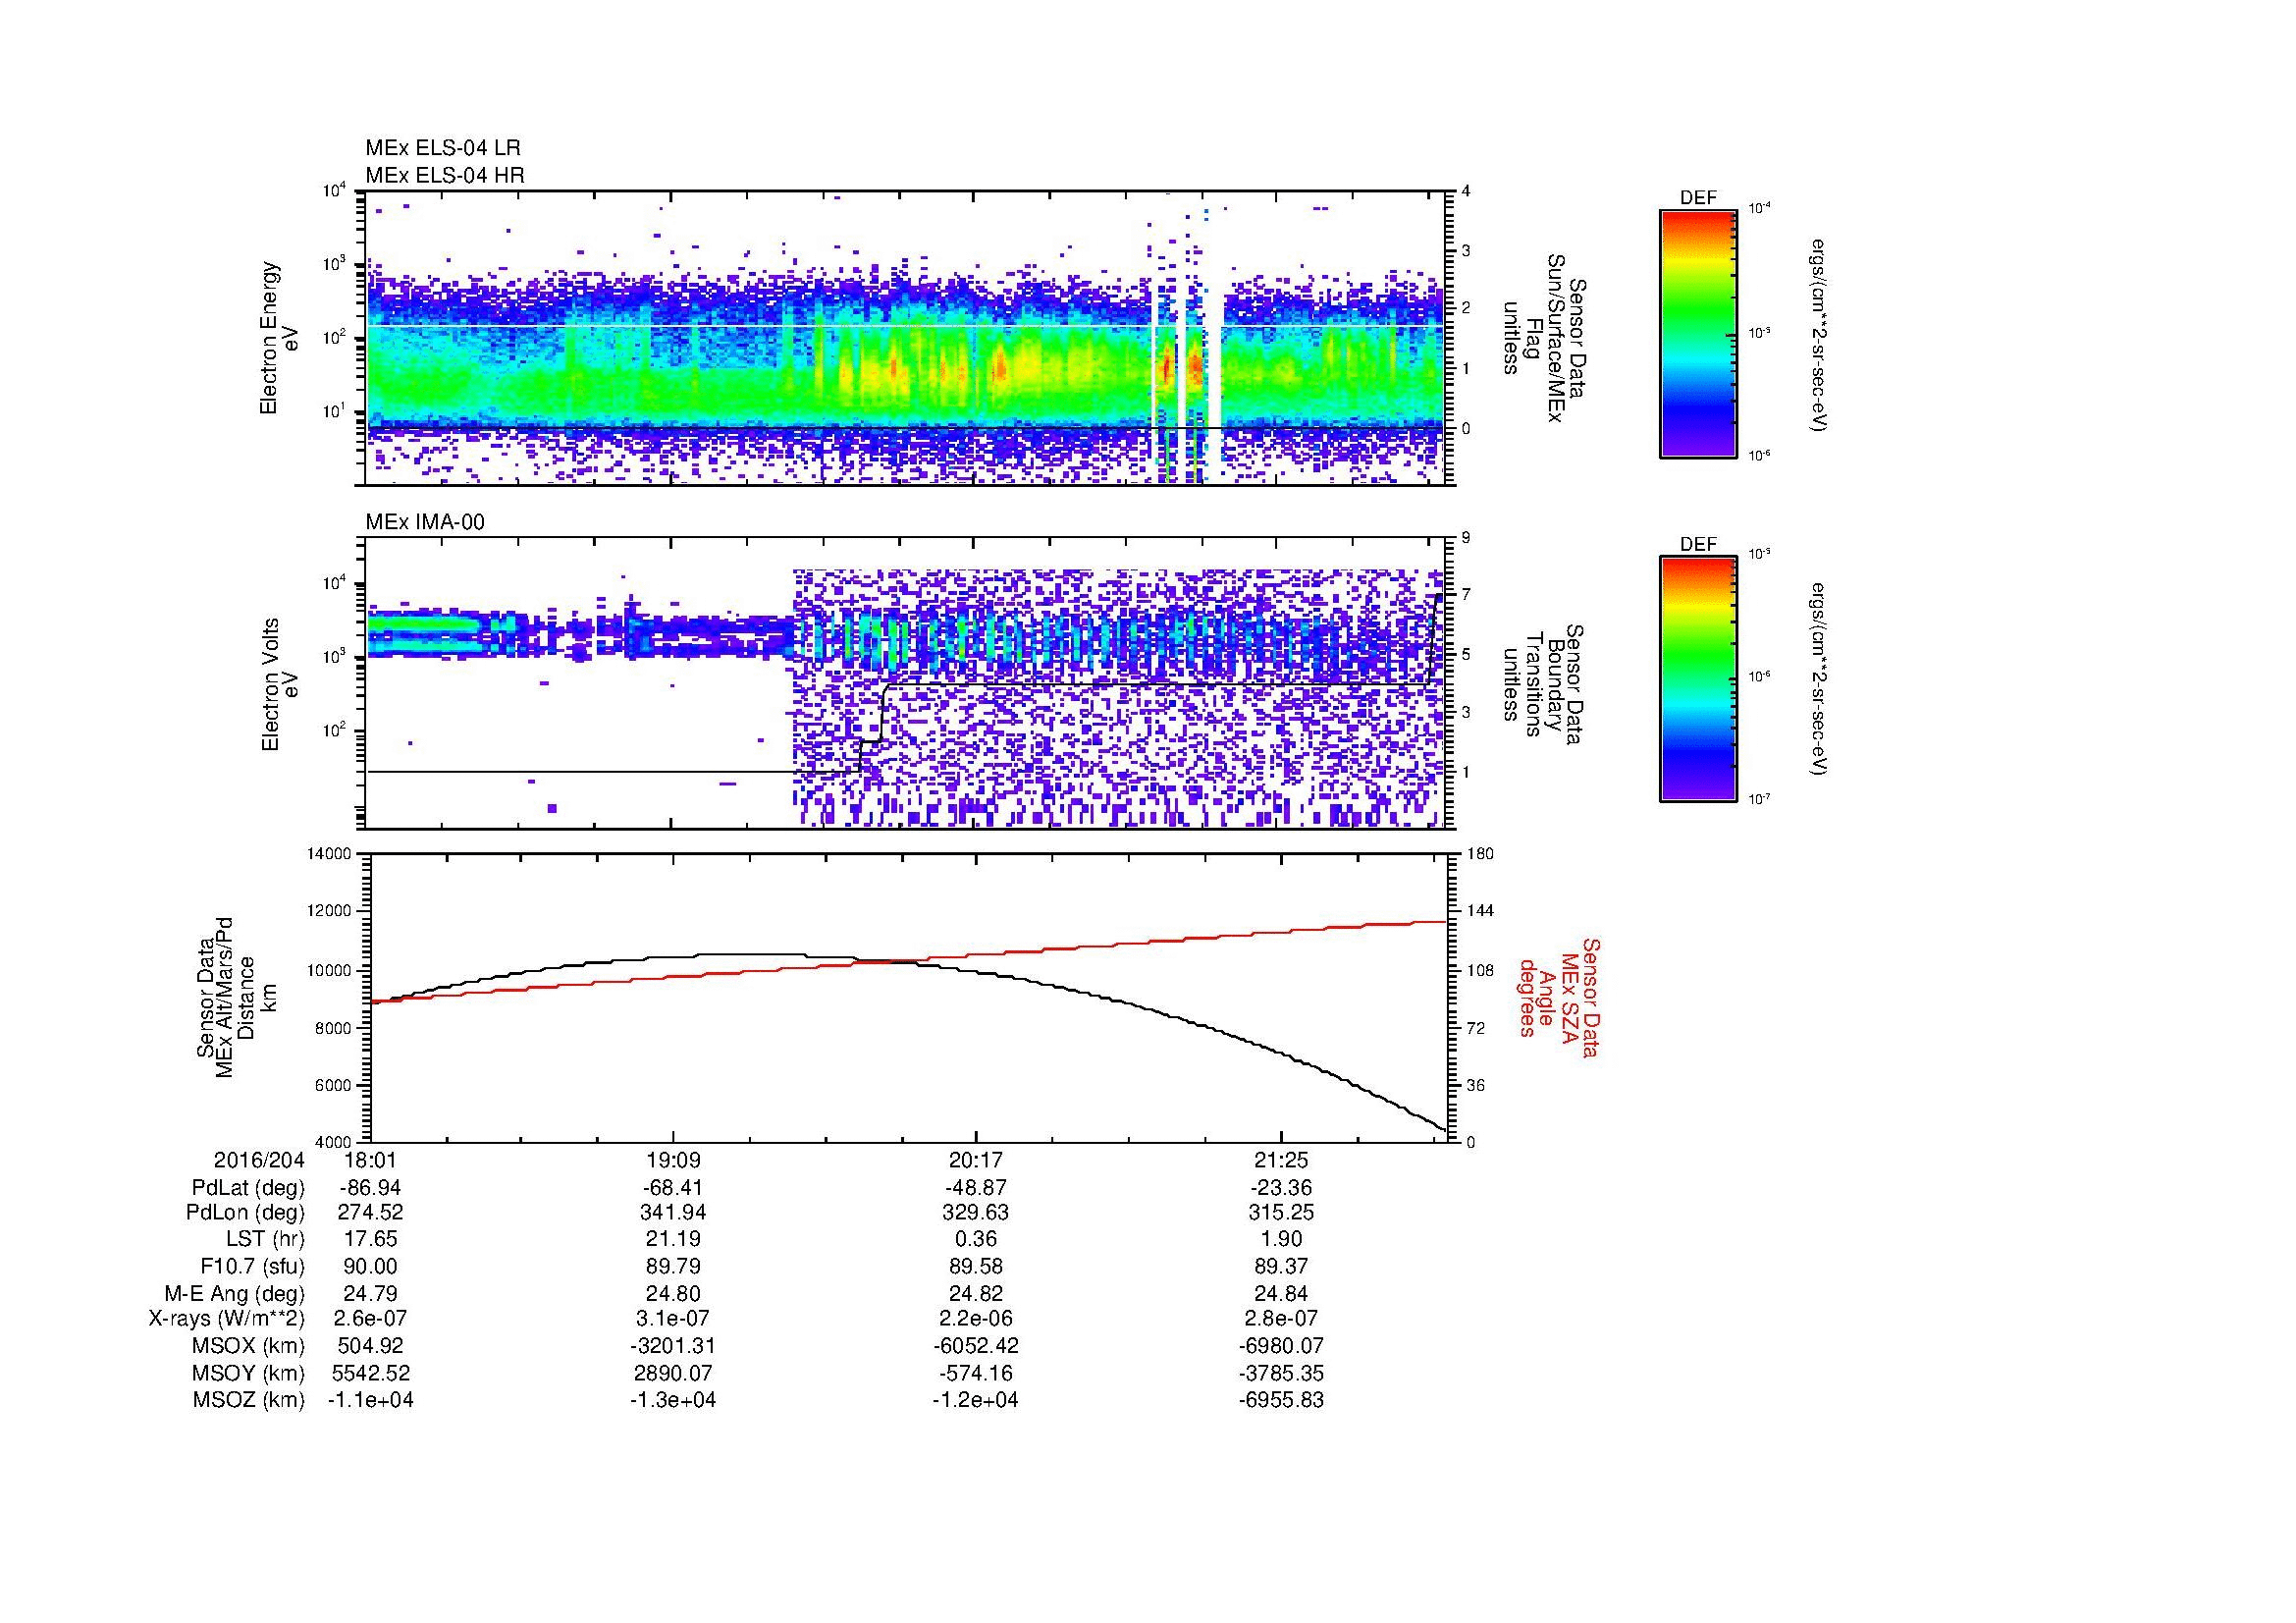
Task: Click the PdLat value '-86.94'
Action: 371,1188
